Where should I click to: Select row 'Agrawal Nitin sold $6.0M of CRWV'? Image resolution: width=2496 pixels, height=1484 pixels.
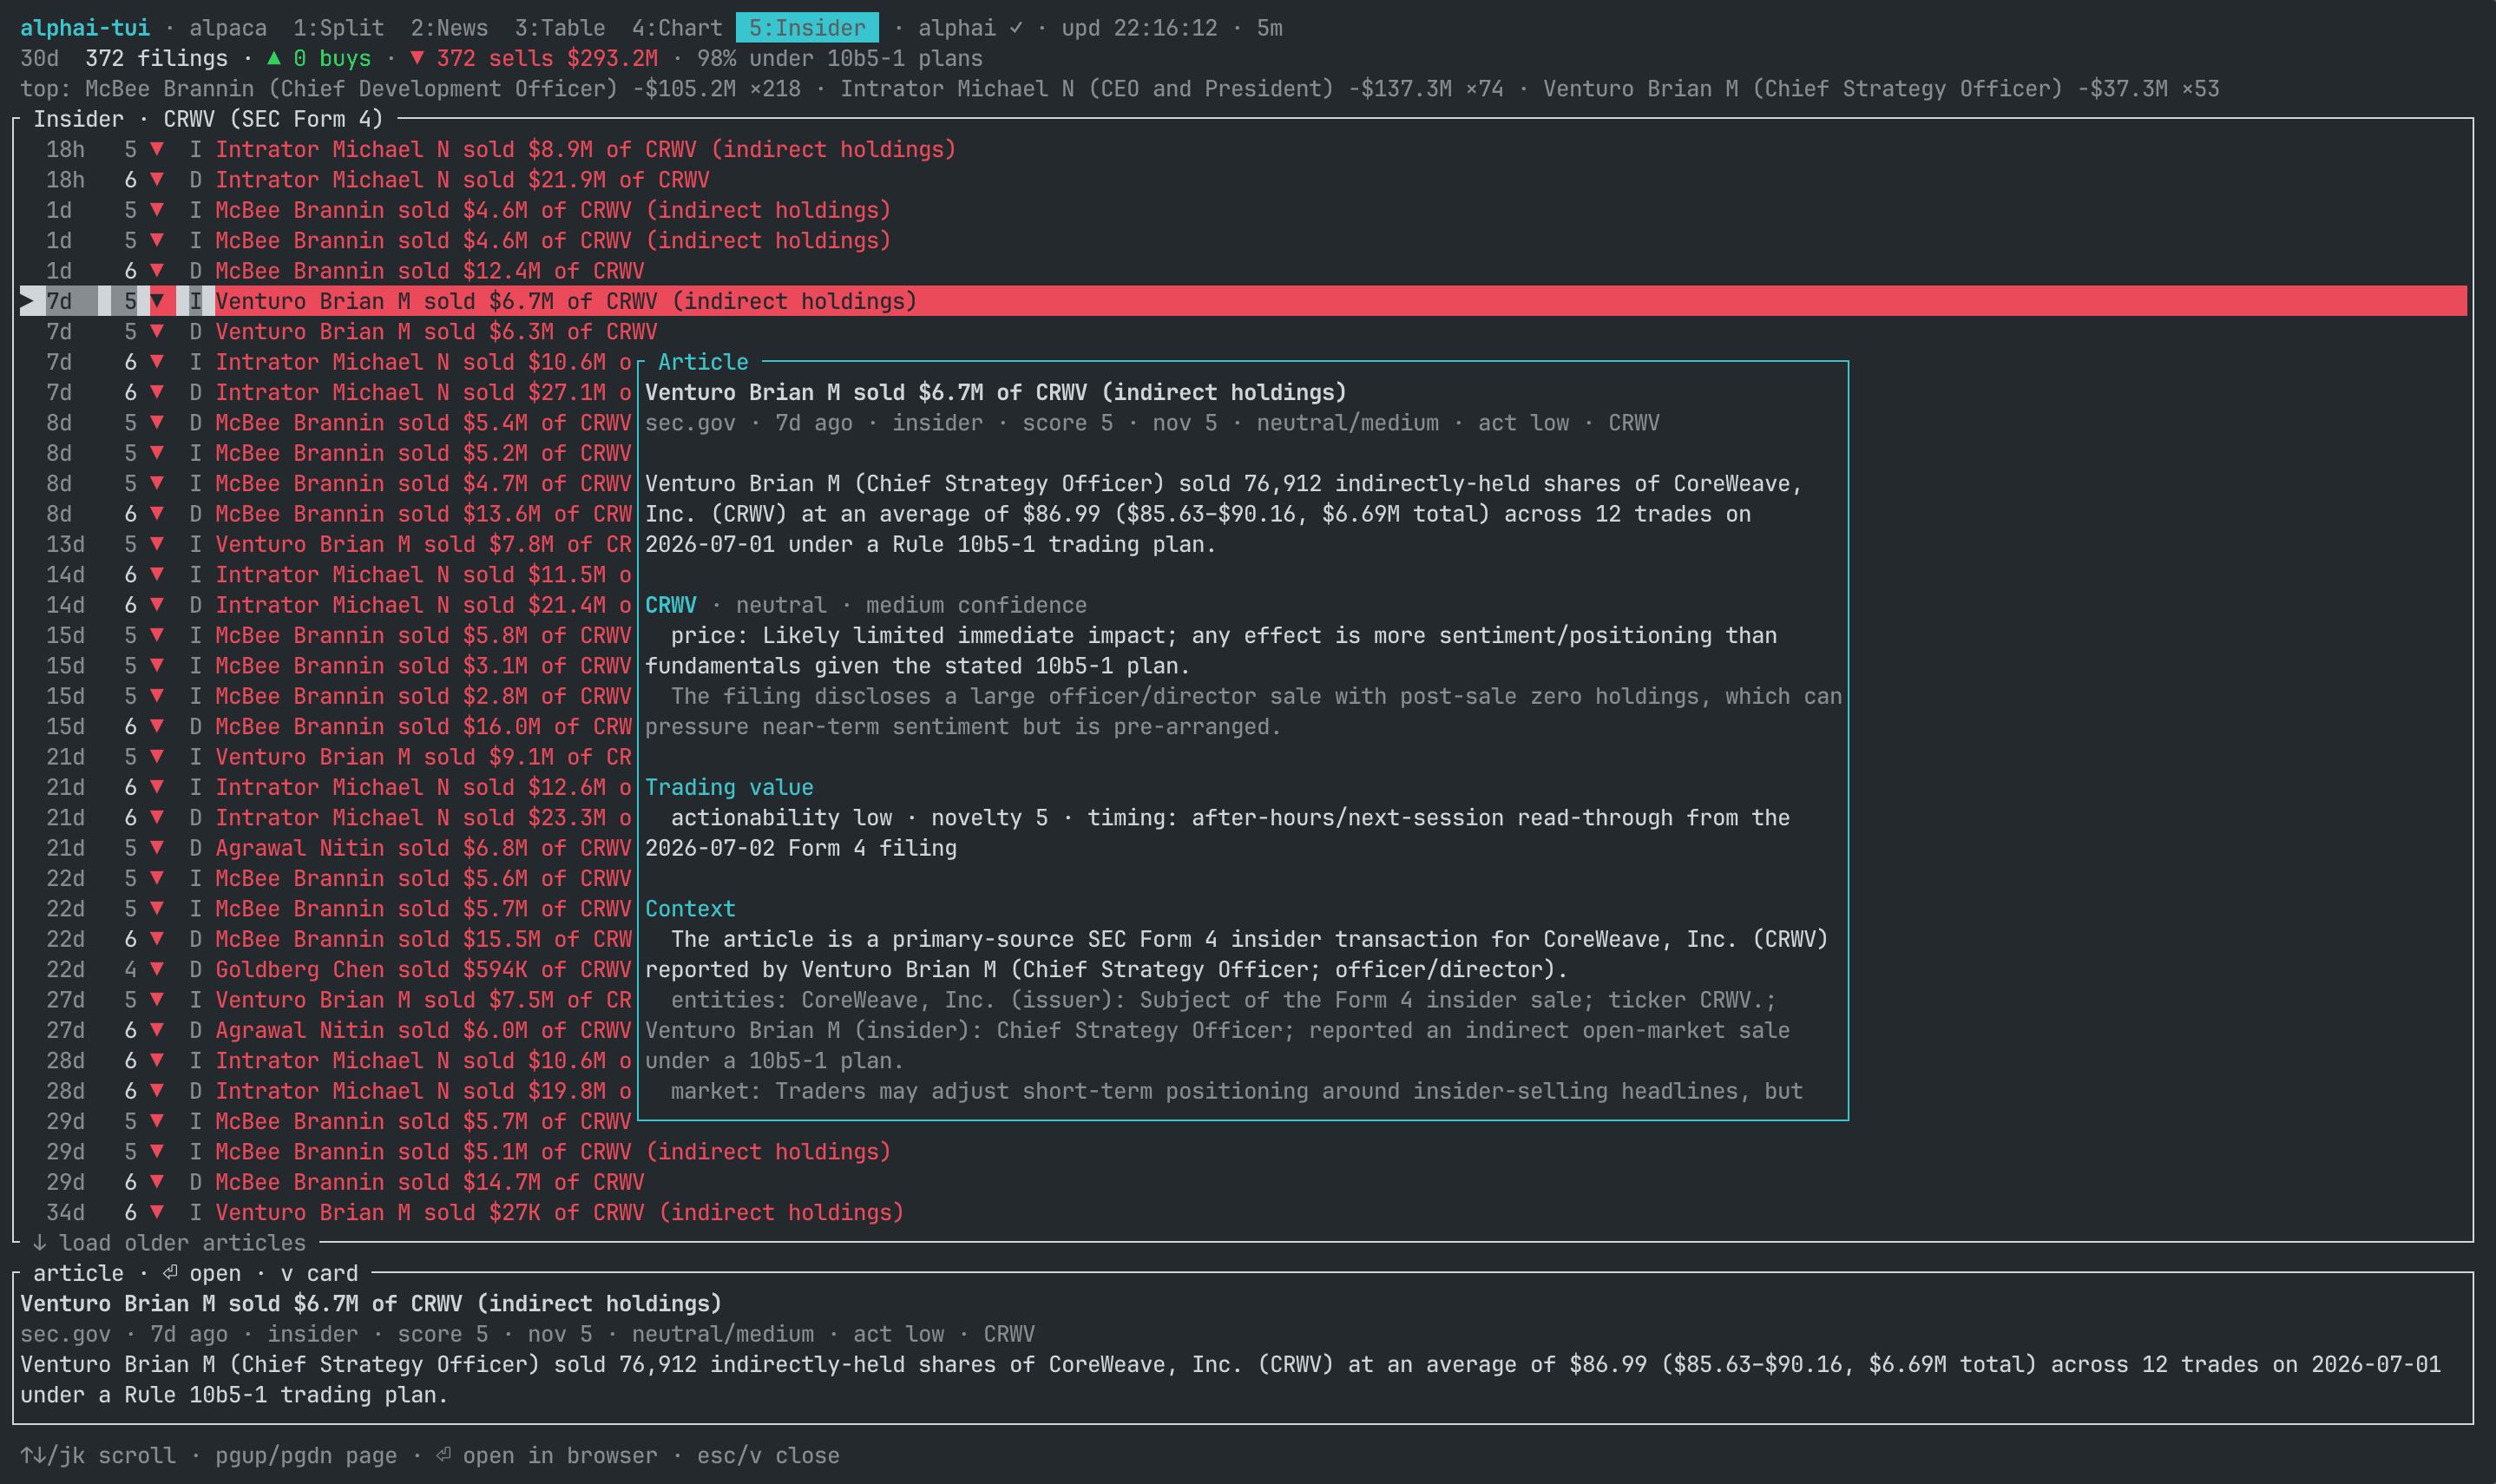[x=326, y=1030]
